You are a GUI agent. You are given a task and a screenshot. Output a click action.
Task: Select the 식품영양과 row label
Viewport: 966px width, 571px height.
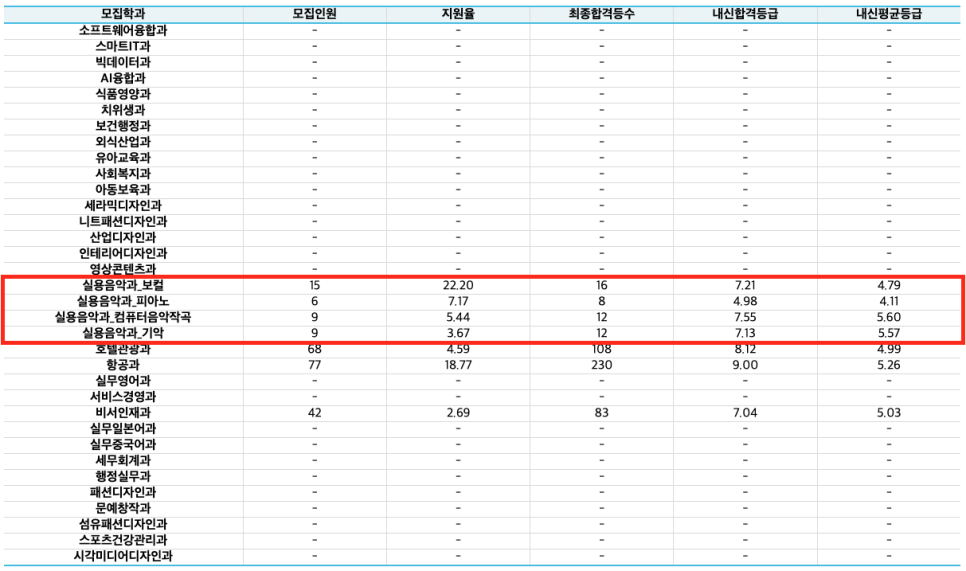[x=123, y=94]
